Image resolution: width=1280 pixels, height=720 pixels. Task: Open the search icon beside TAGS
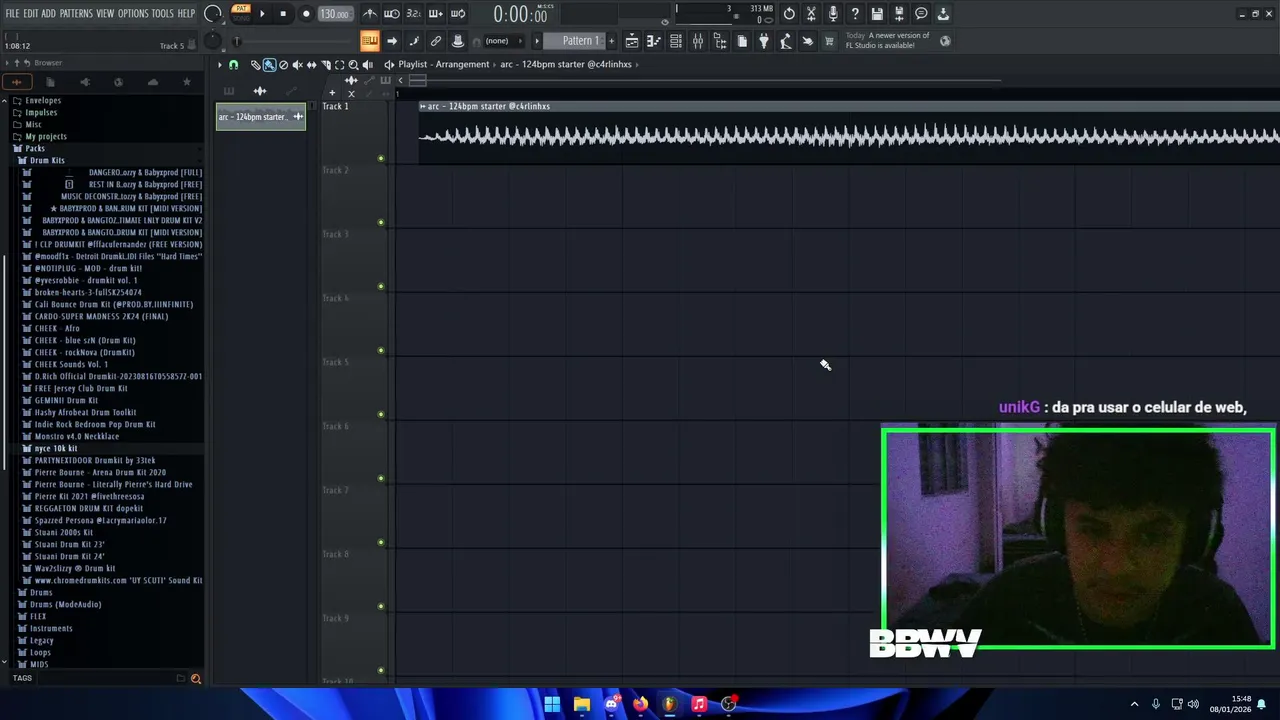coord(196,679)
